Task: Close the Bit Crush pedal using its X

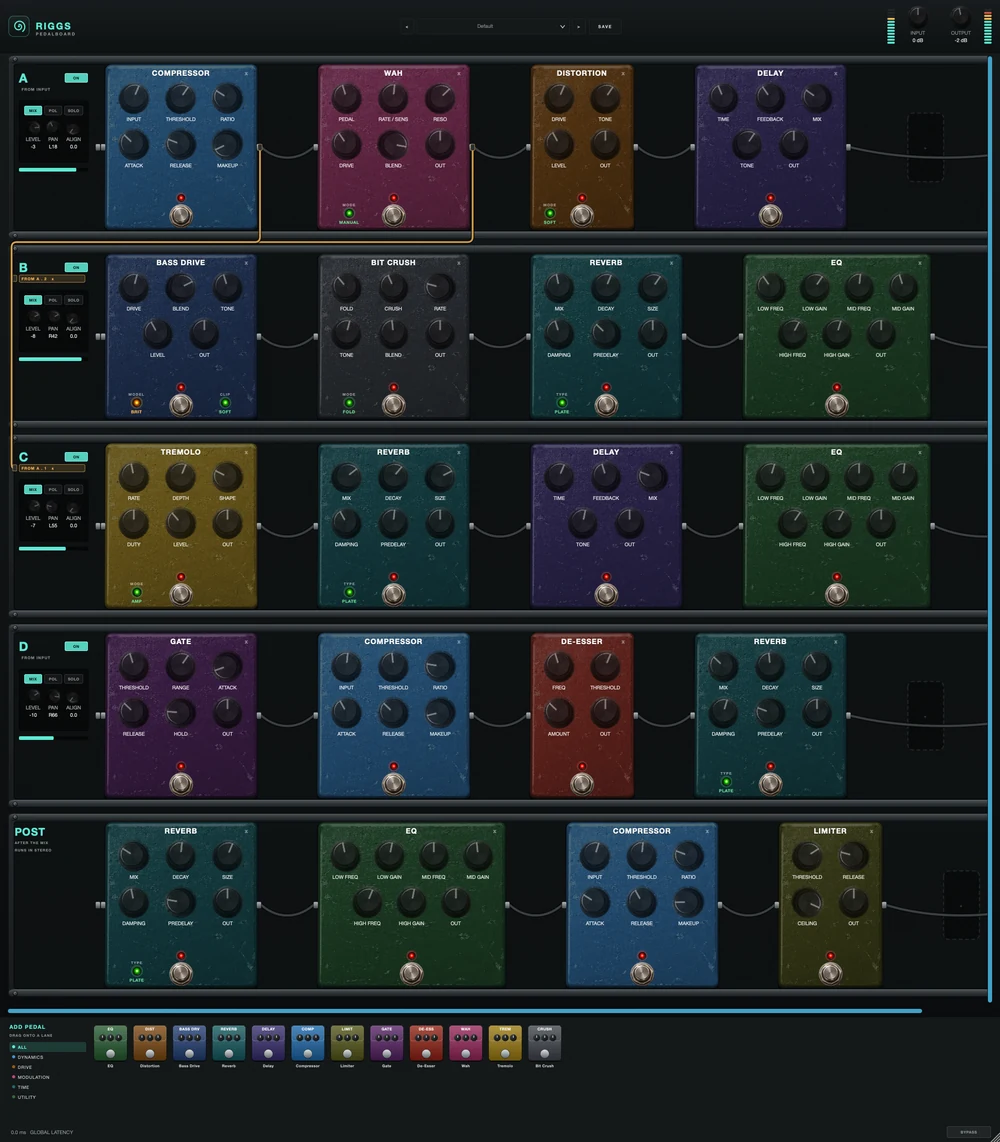Action: (459, 263)
